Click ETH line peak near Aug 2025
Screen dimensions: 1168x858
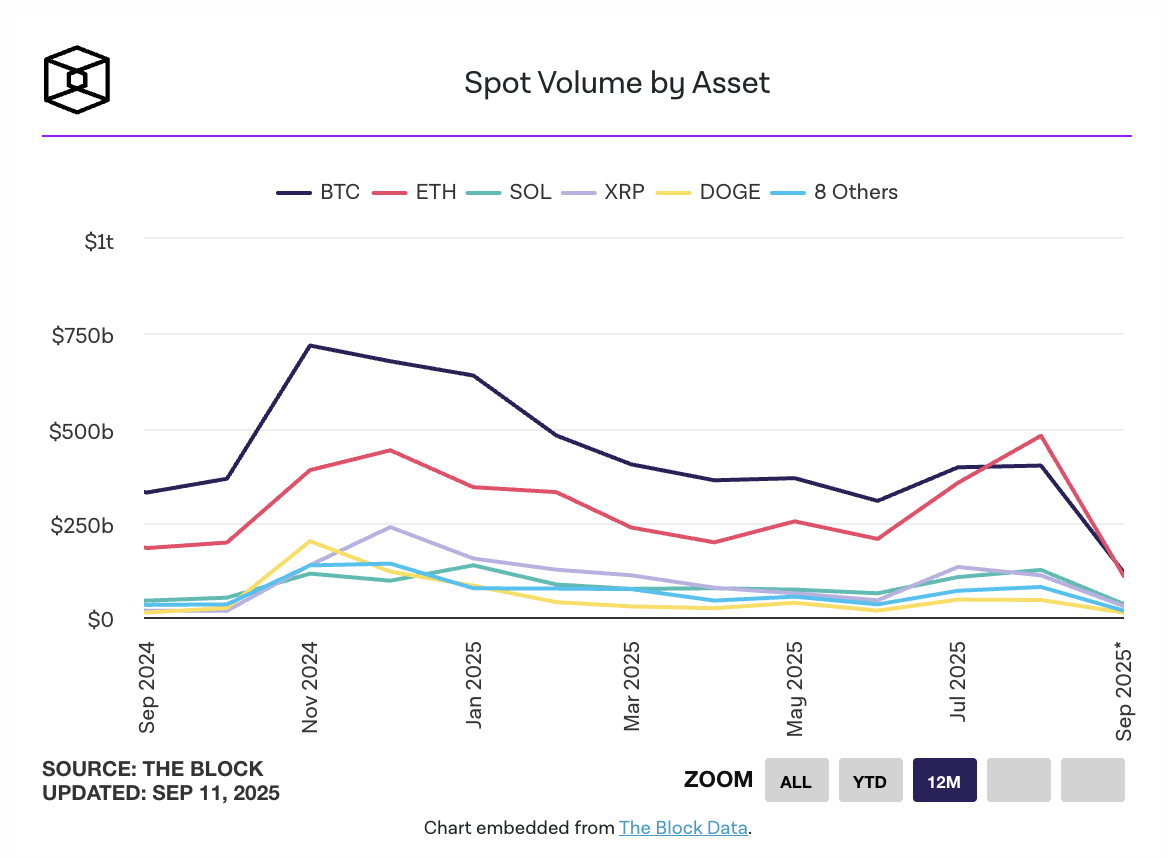[1041, 436]
